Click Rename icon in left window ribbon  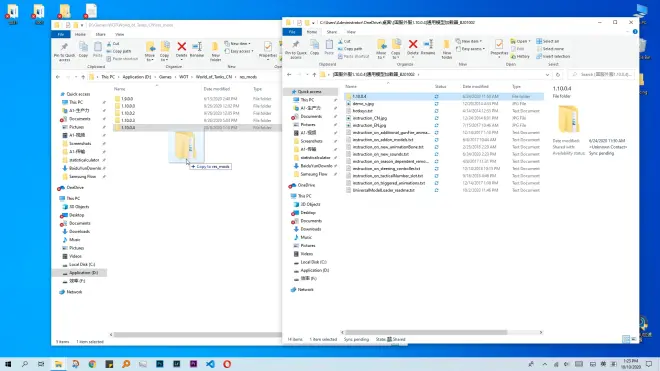tap(197, 49)
